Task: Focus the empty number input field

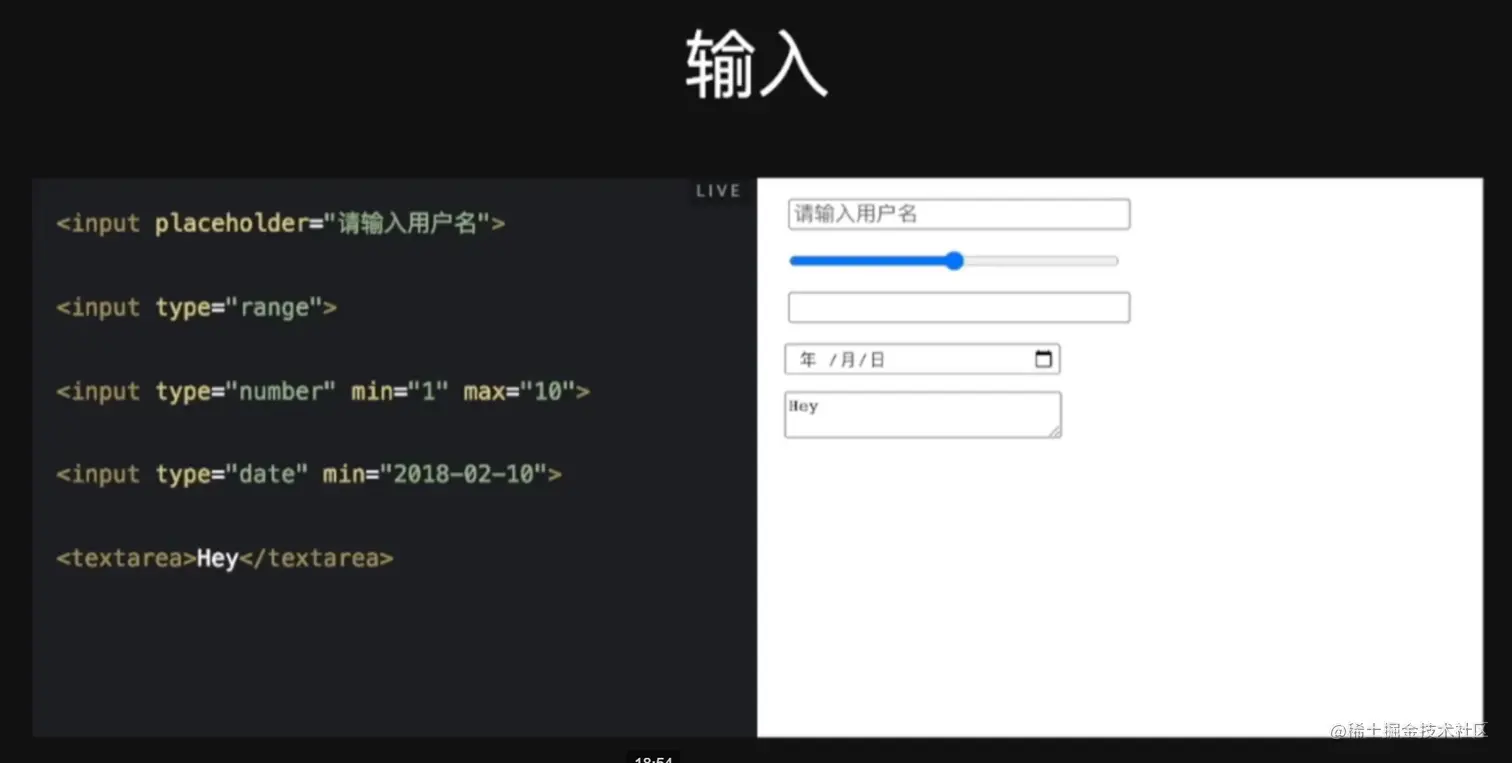Action: click(957, 306)
